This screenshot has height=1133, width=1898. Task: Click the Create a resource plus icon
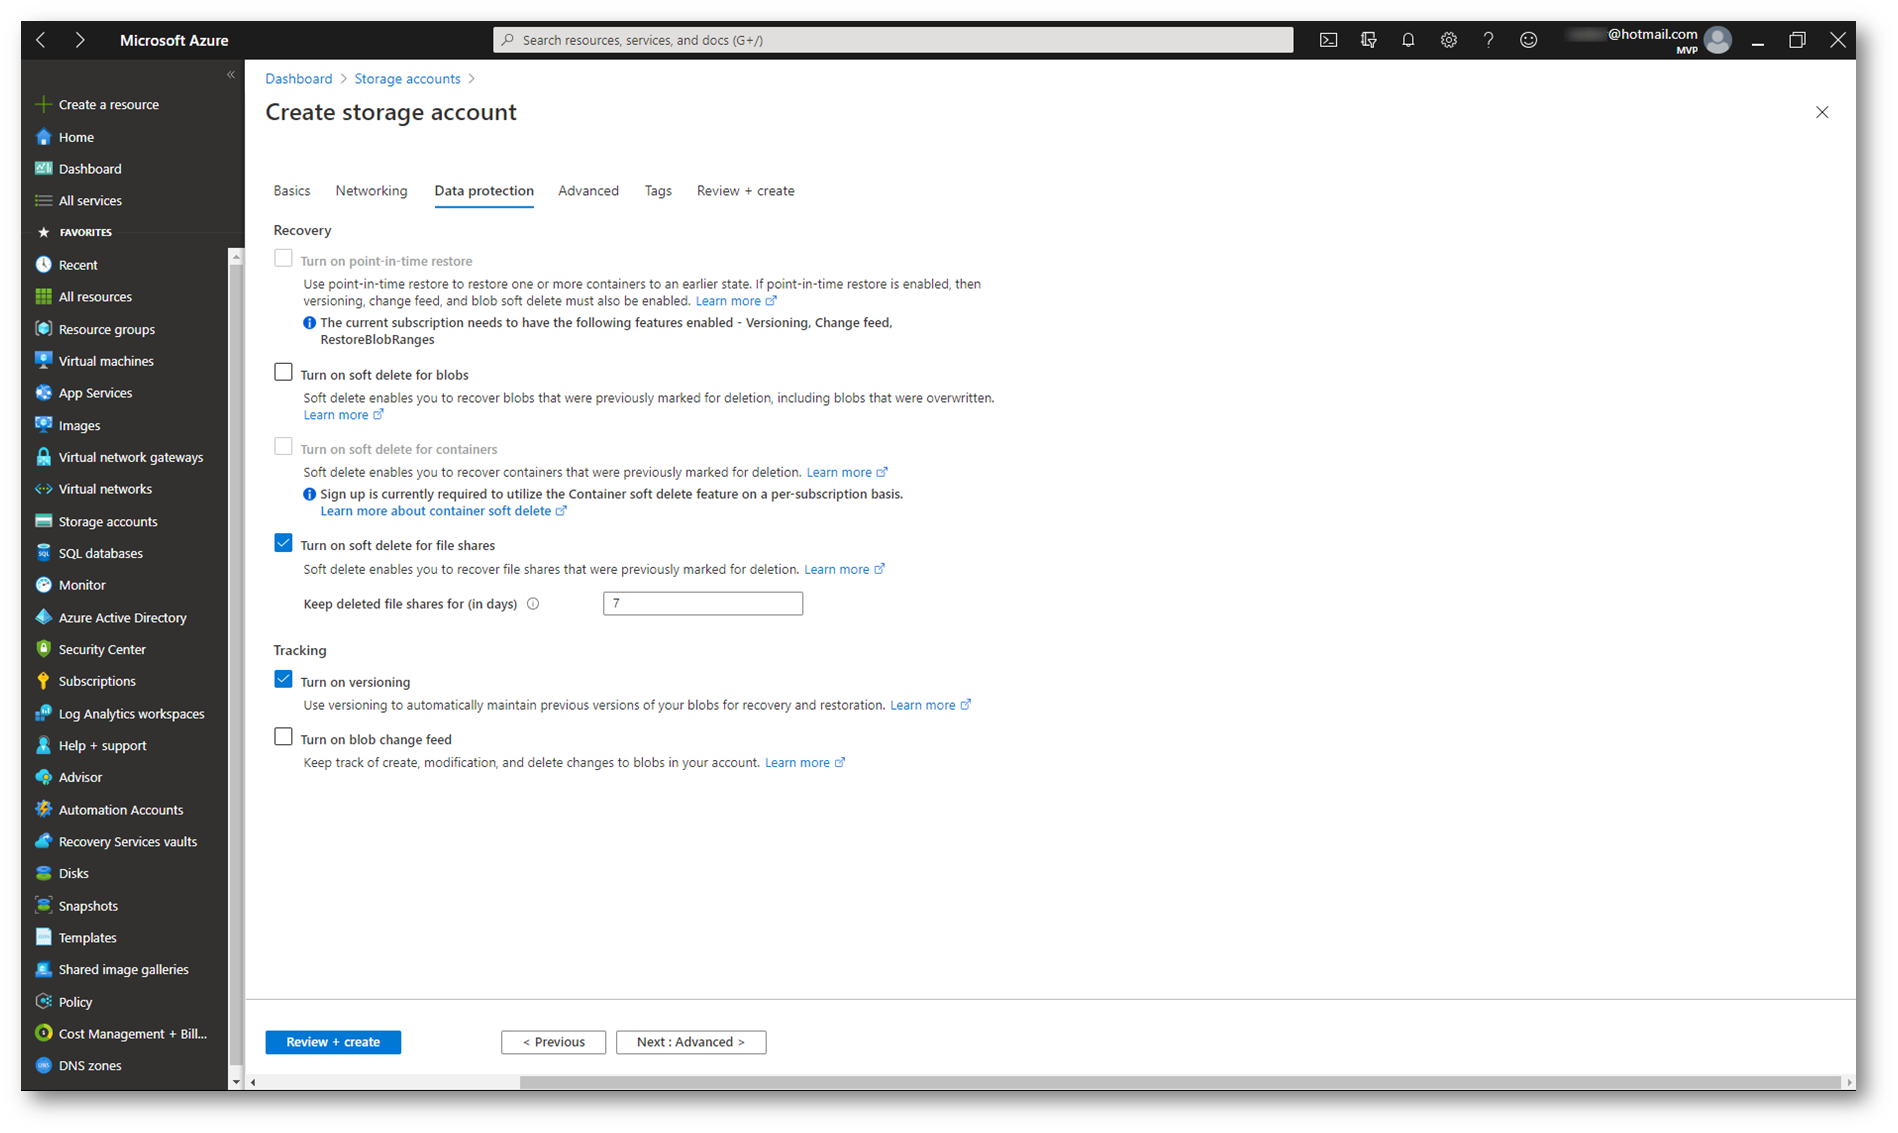tap(43, 104)
